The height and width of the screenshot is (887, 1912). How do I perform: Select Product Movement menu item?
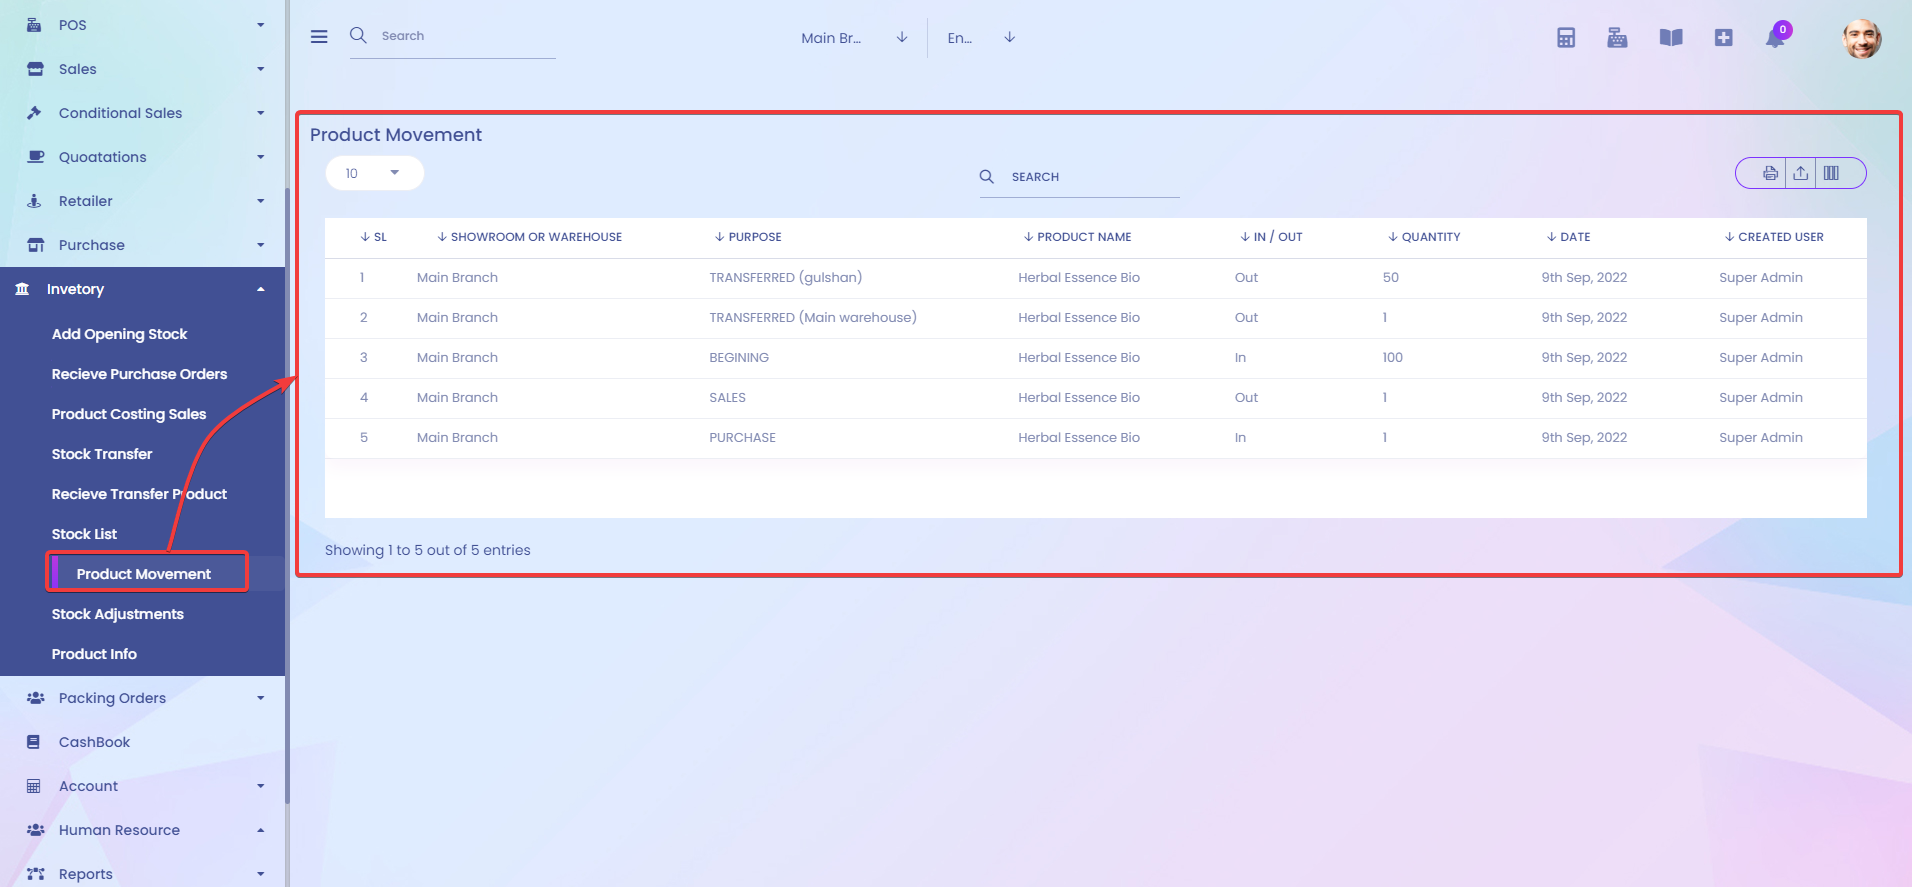[143, 574]
